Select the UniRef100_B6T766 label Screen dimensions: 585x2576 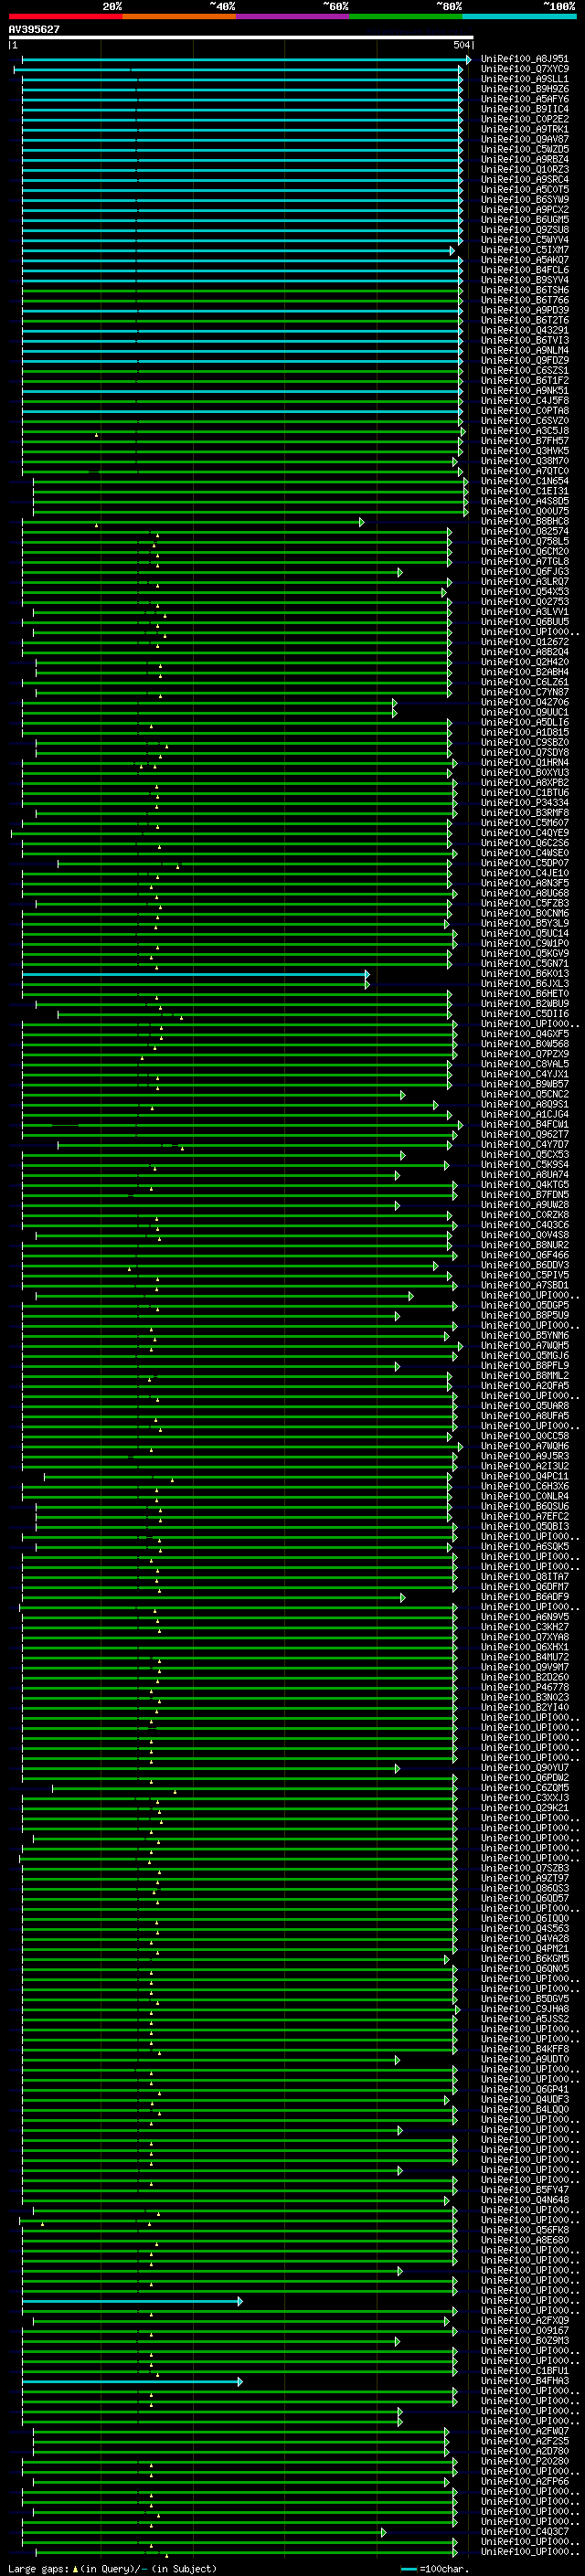click(x=524, y=300)
